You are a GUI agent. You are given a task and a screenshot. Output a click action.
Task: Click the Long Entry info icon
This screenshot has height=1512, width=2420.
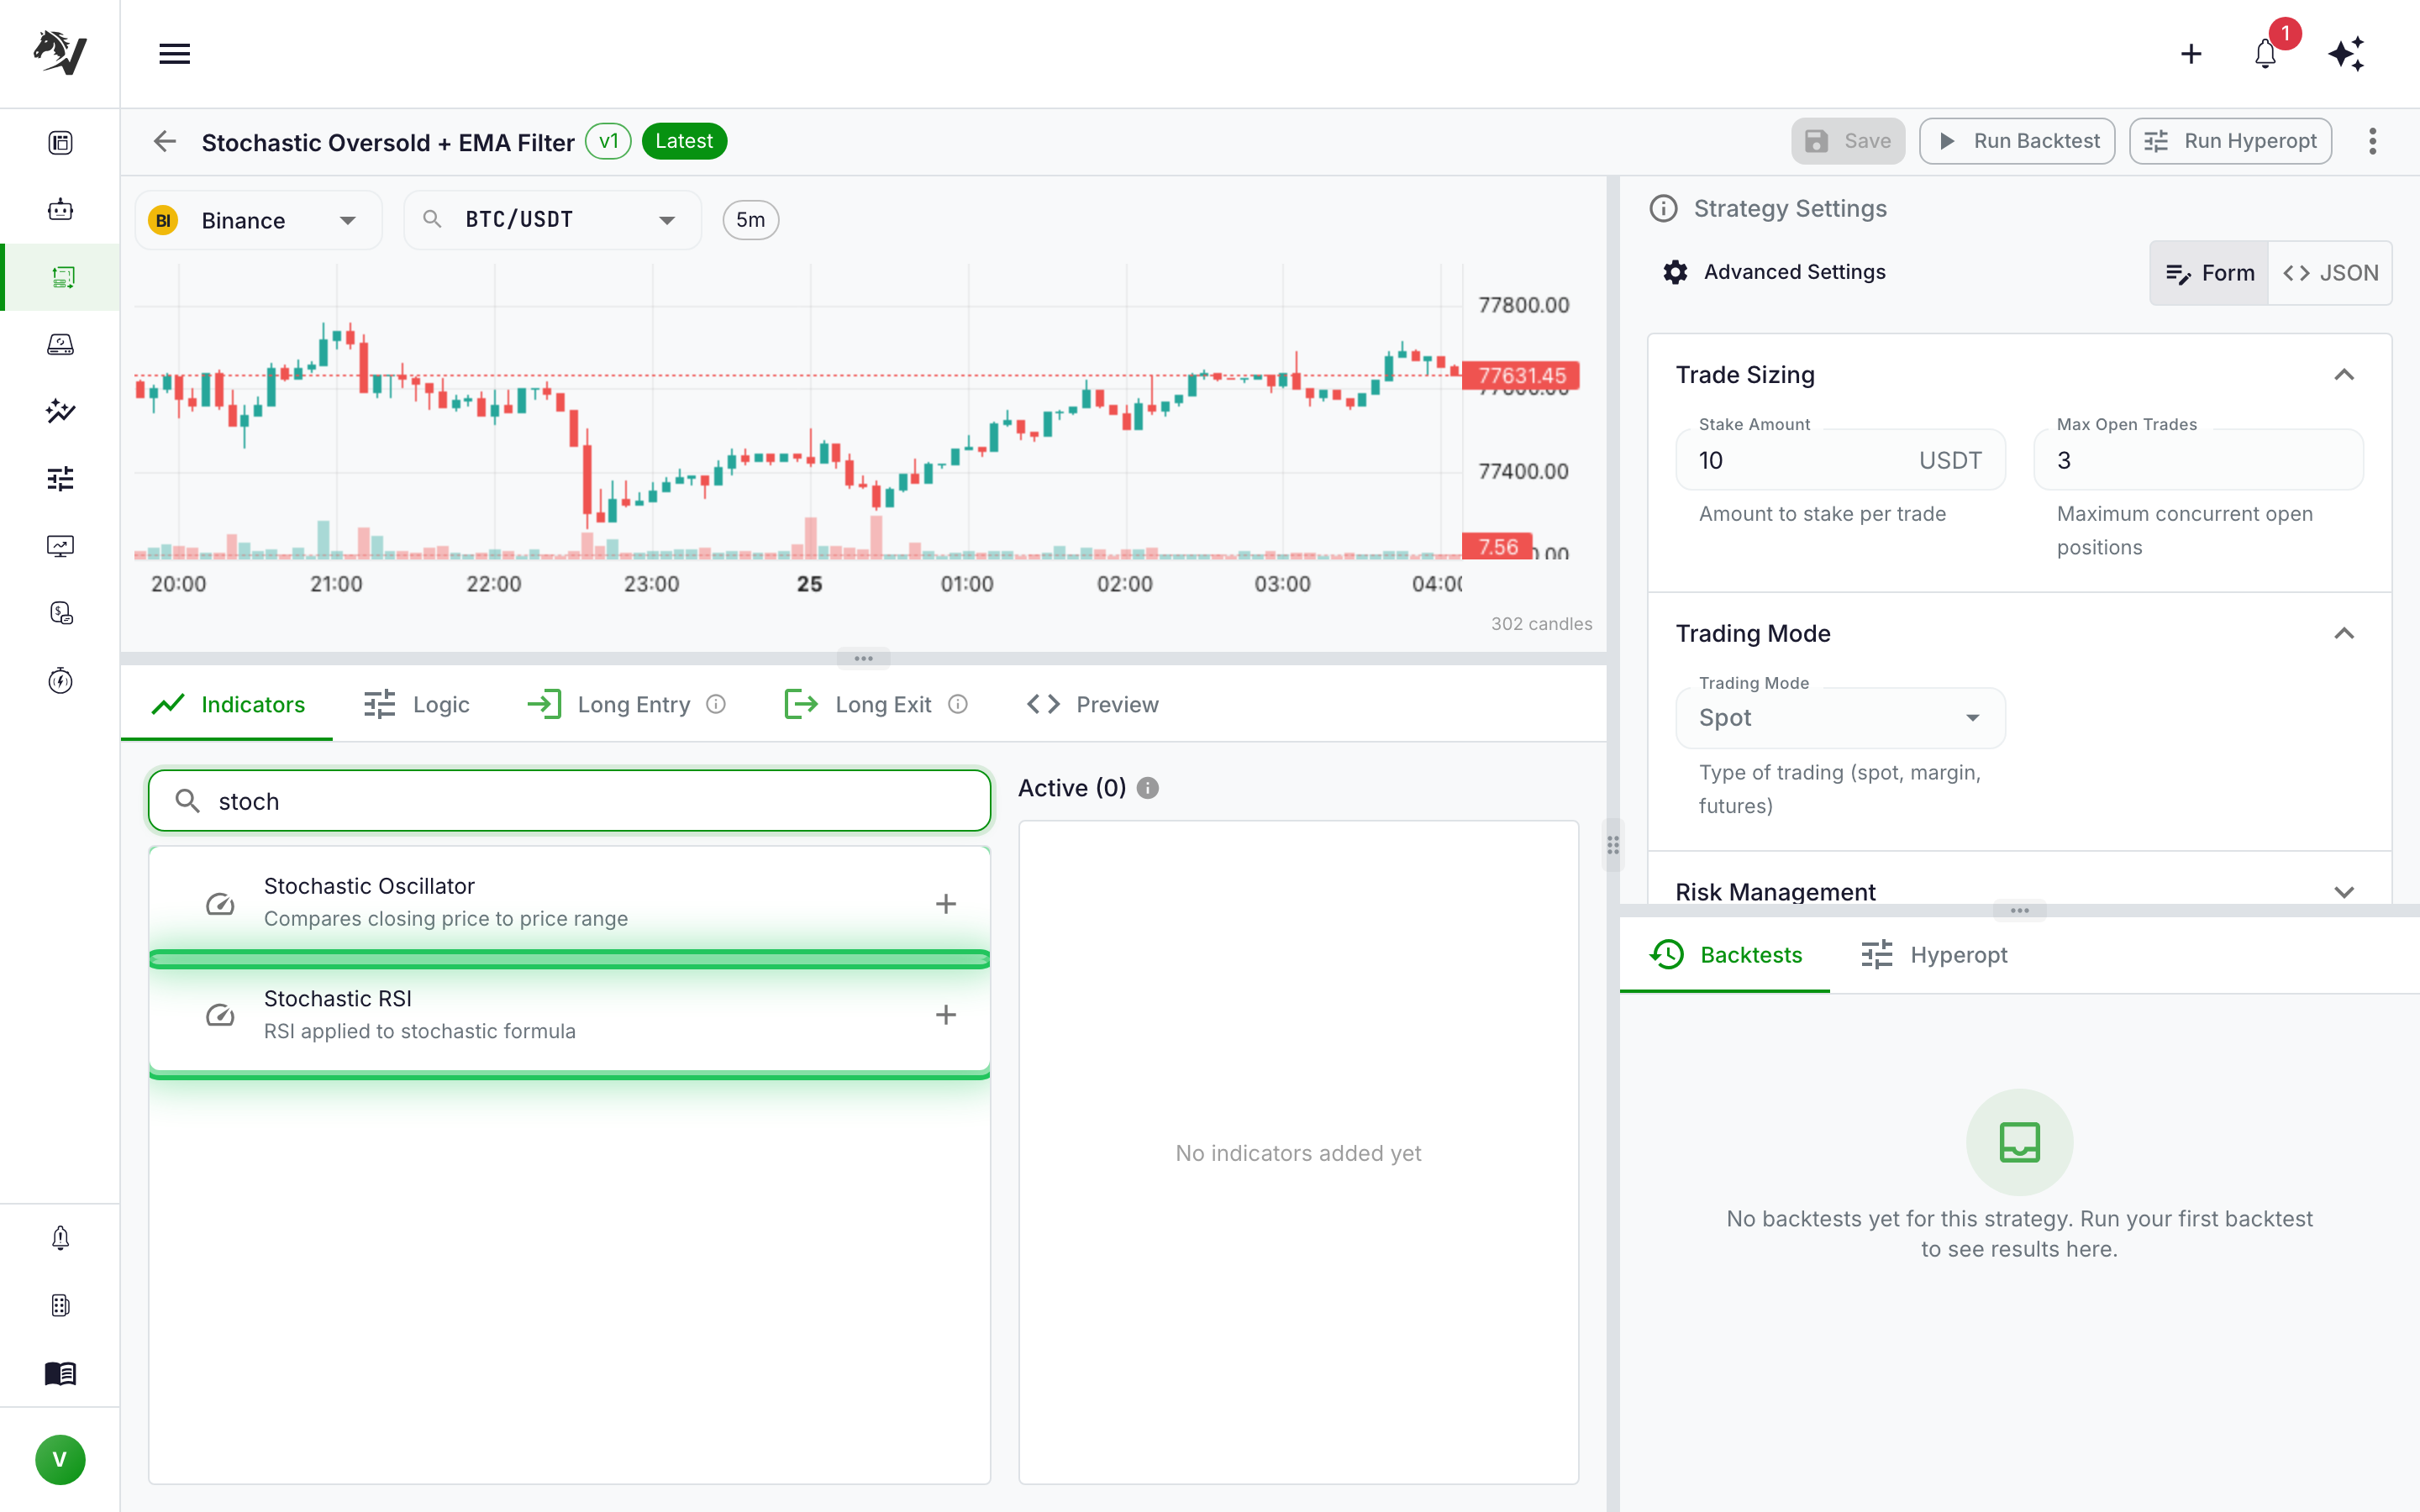click(716, 704)
